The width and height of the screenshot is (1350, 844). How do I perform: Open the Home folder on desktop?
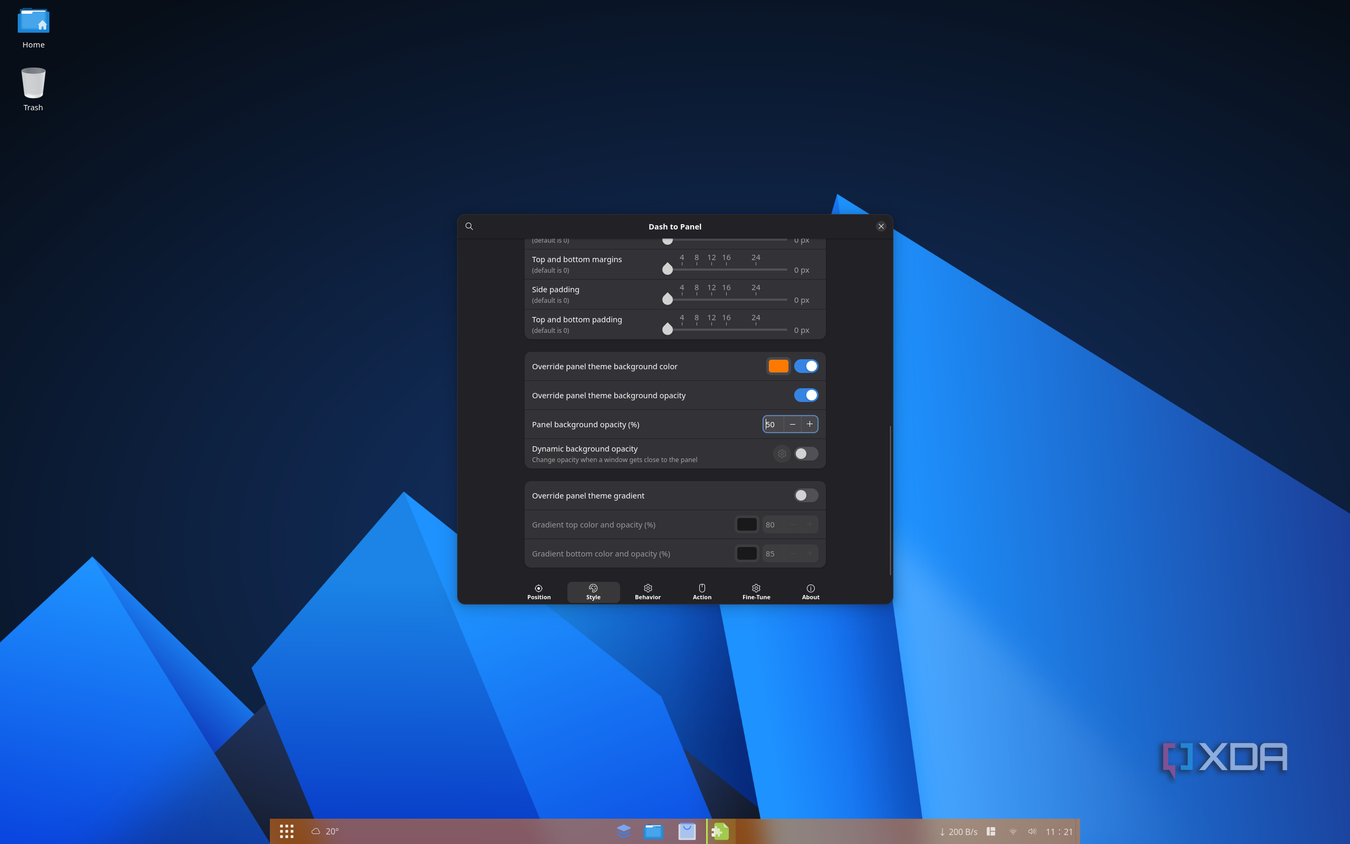pos(34,28)
